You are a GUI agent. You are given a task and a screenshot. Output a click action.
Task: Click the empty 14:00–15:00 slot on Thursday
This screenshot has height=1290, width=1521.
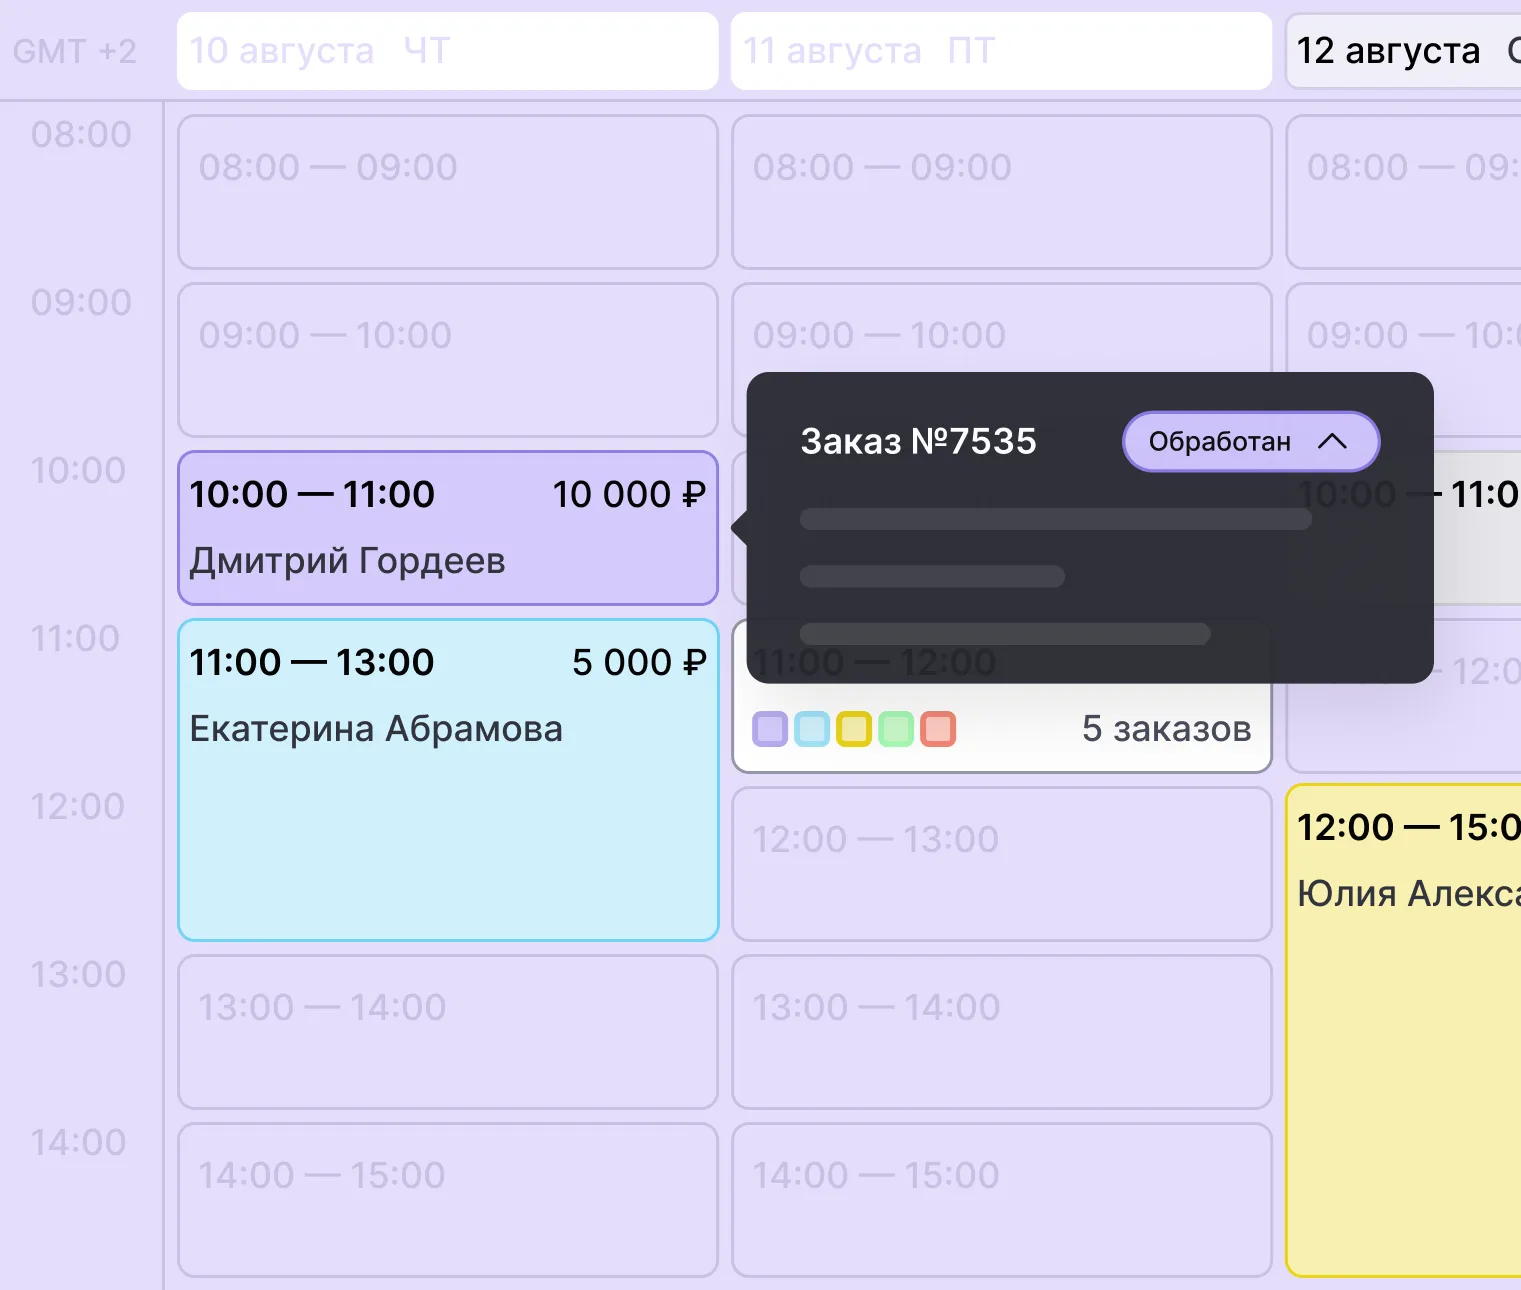448,1200
